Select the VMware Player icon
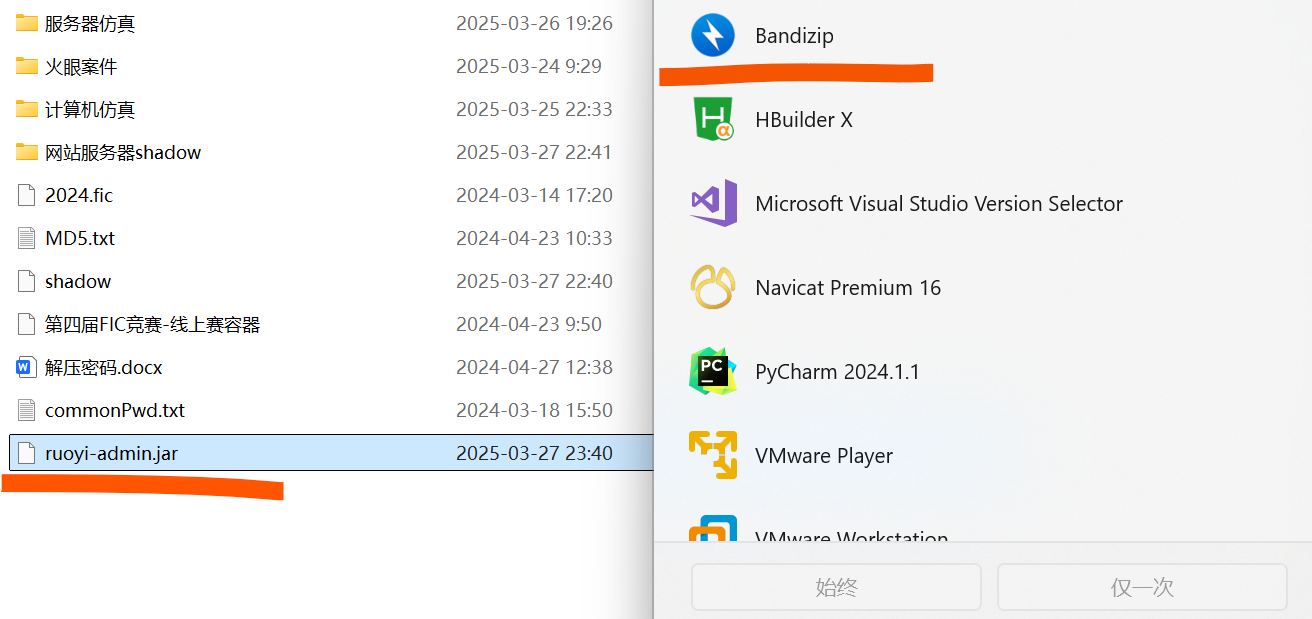This screenshot has width=1312, height=619. (713, 455)
